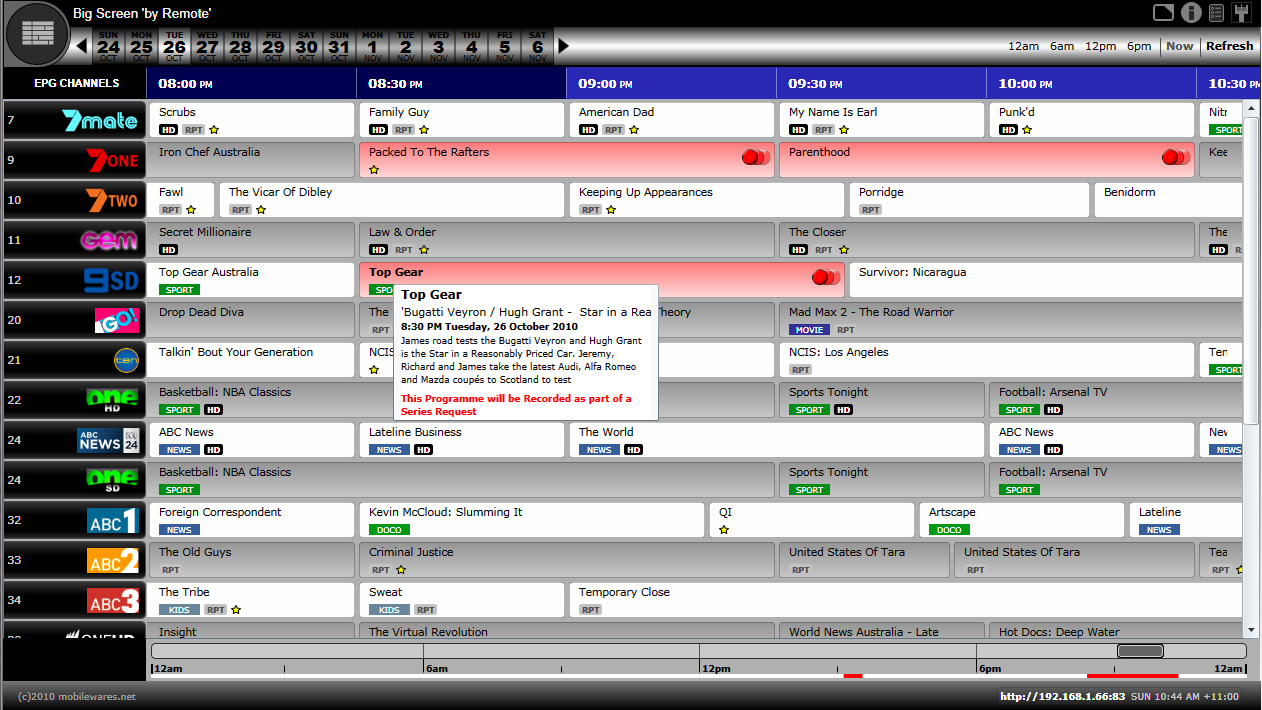Select the 9SD channel logo
Image resolution: width=1262 pixels, height=710 pixels.
111,280
